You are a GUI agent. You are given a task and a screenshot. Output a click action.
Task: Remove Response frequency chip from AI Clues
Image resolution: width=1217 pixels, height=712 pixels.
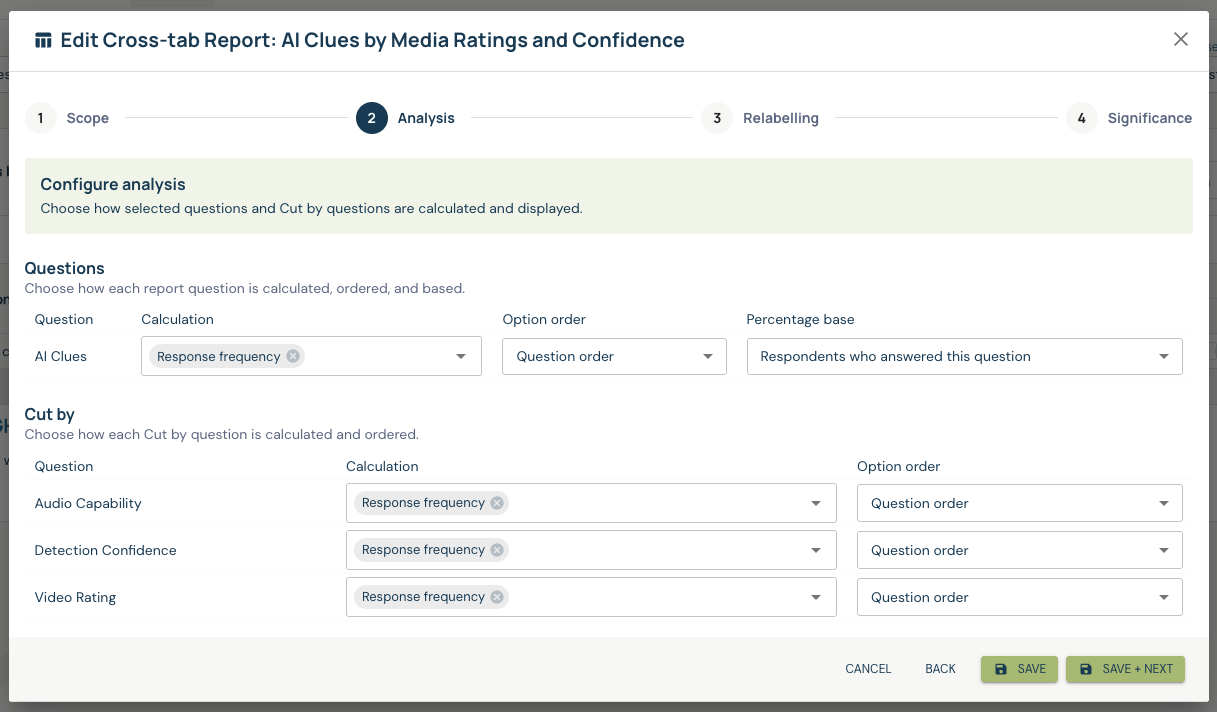[x=292, y=356]
